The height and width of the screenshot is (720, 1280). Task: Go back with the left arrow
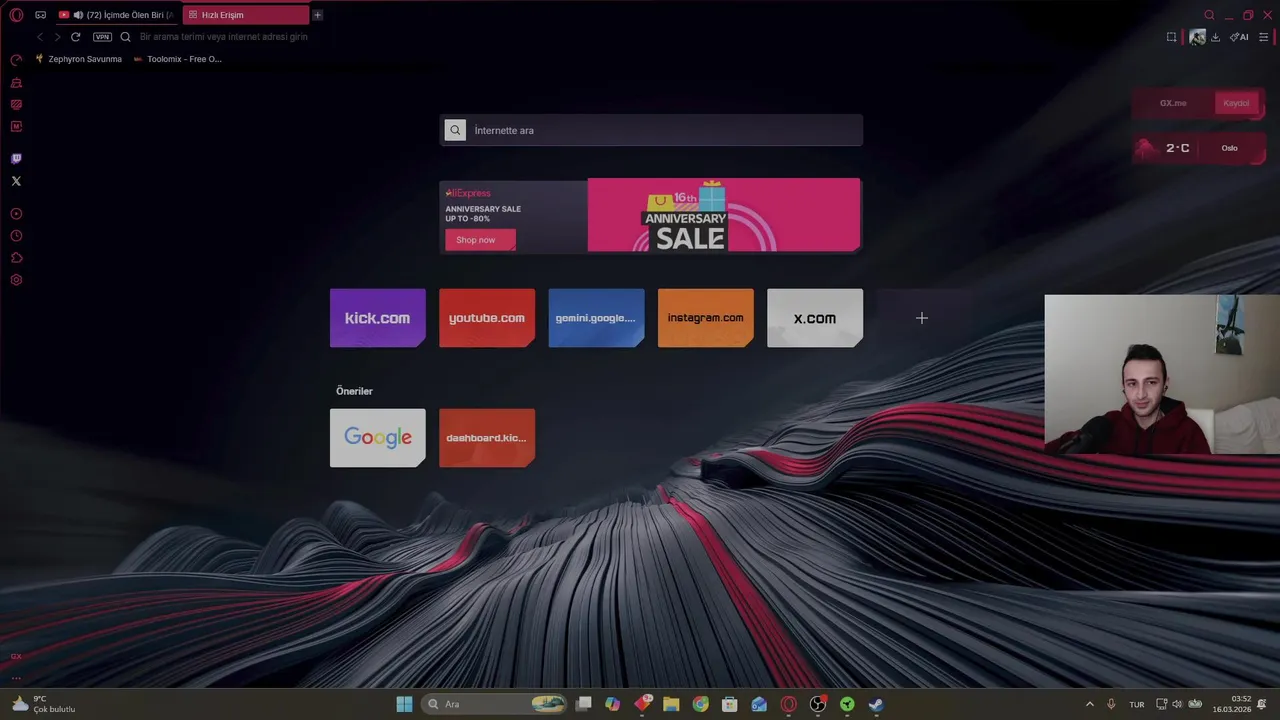click(x=40, y=37)
